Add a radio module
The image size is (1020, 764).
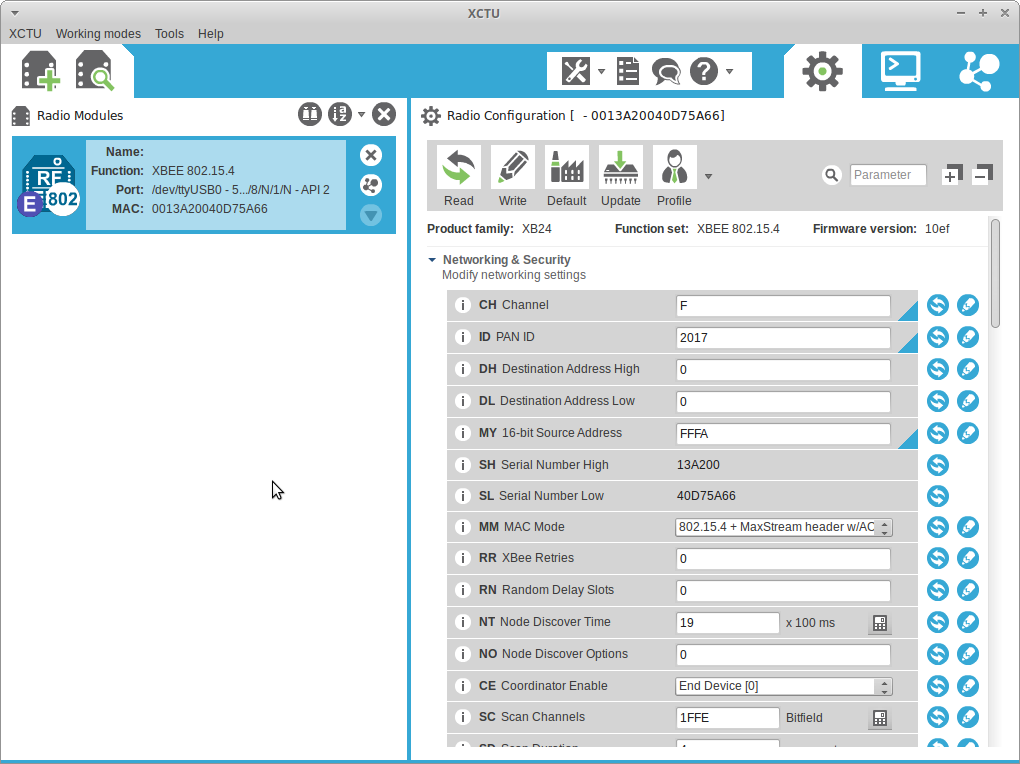pos(40,71)
